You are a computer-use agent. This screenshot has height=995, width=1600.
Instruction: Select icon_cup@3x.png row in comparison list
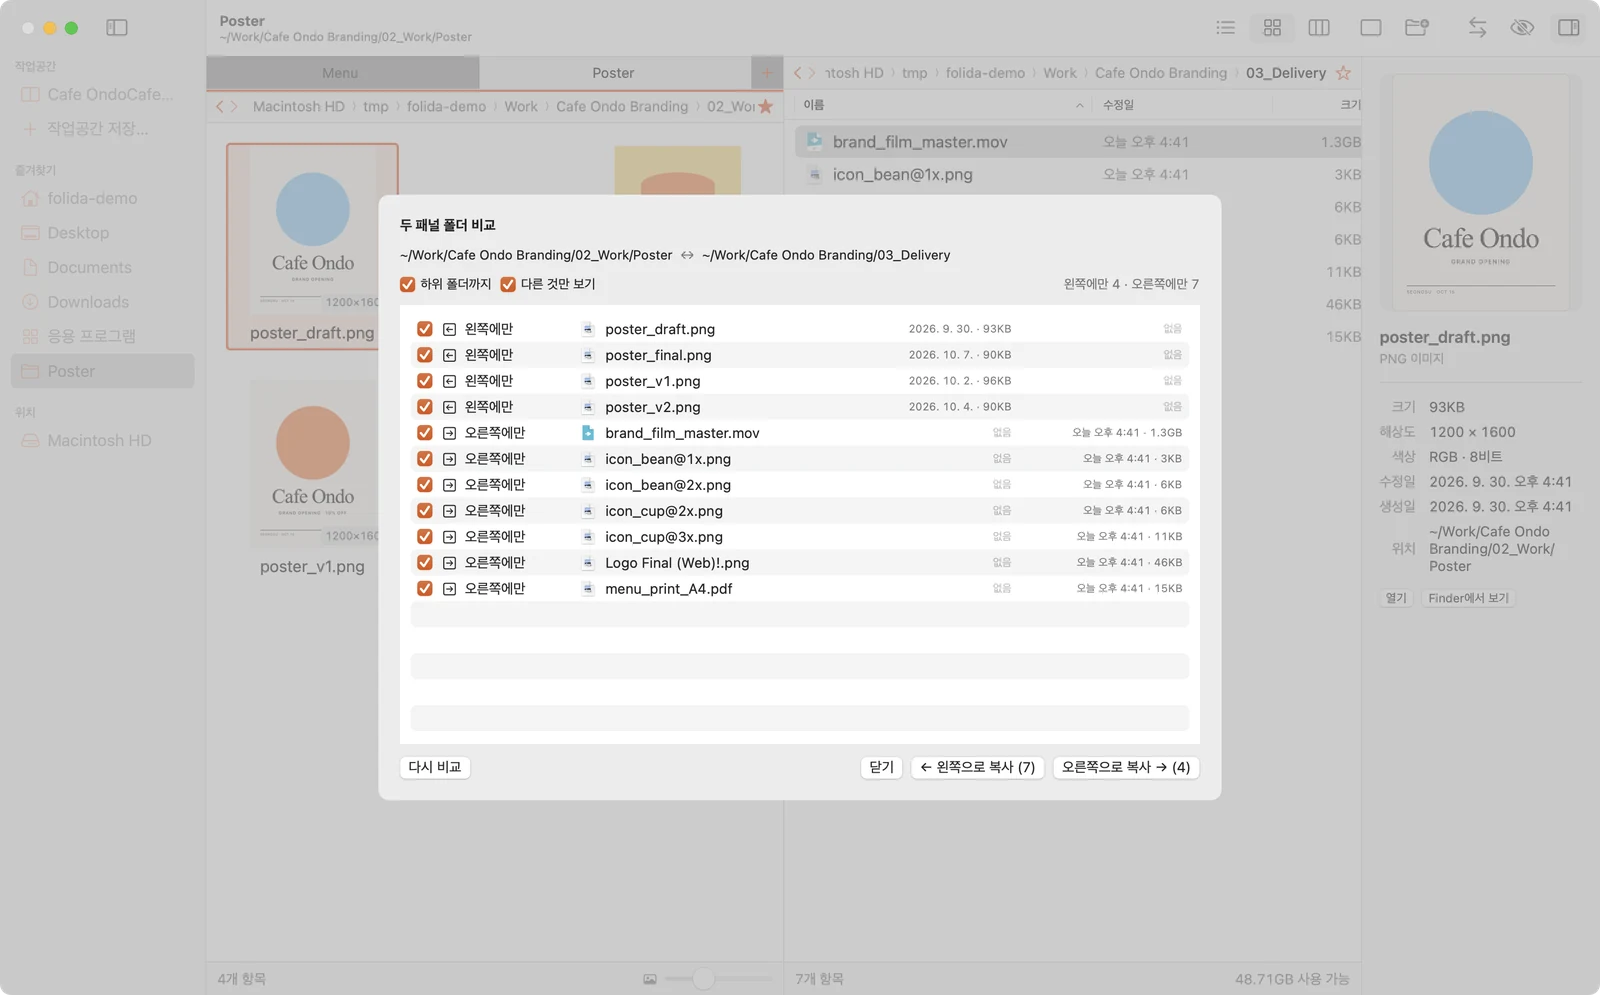800,537
